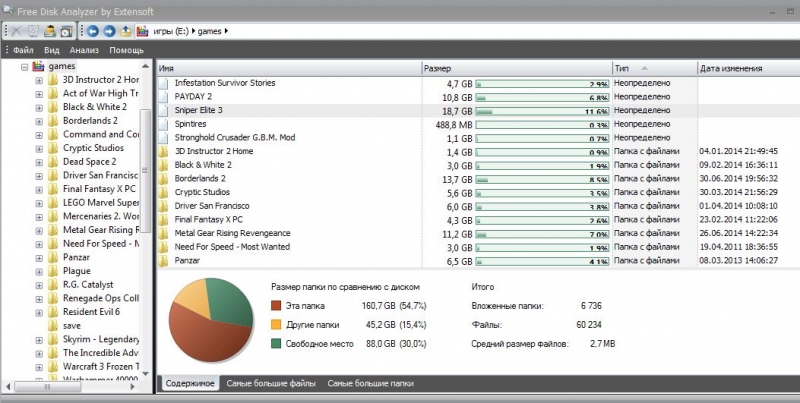Click file icon of PAYDAY 2 row

[163, 97]
